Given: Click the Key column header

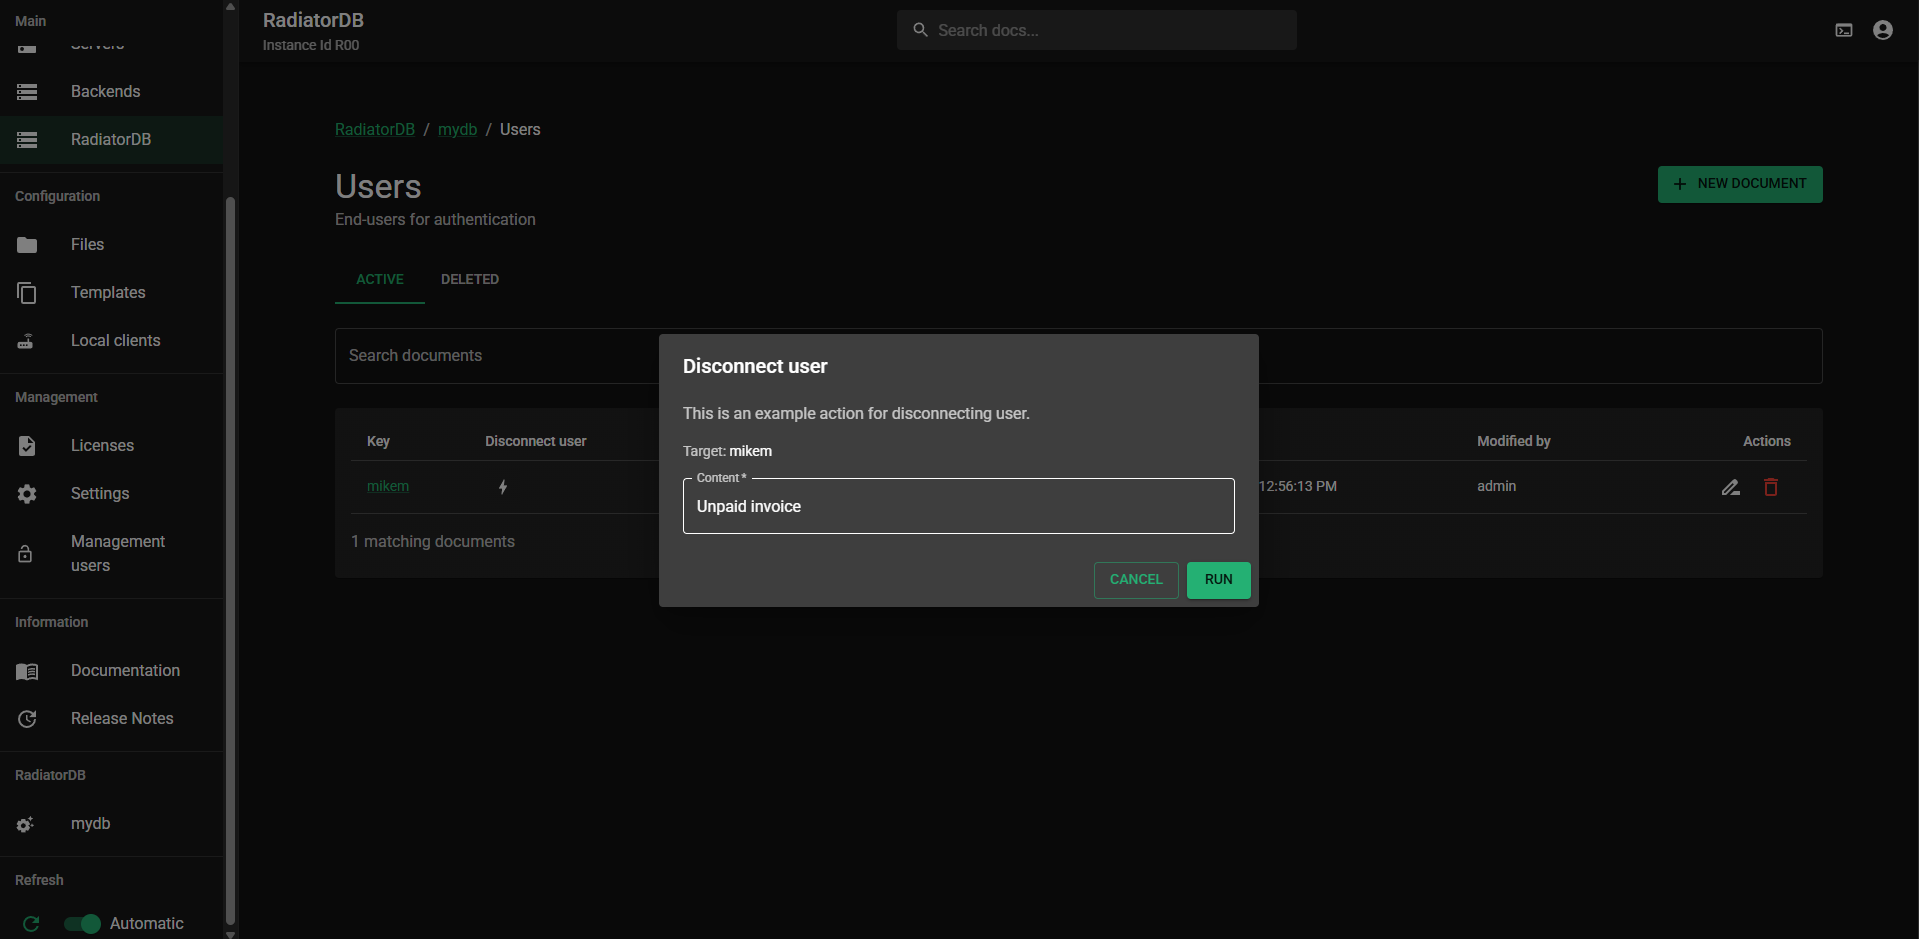Looking at the screenshot, I should click(x=378, y=442).
